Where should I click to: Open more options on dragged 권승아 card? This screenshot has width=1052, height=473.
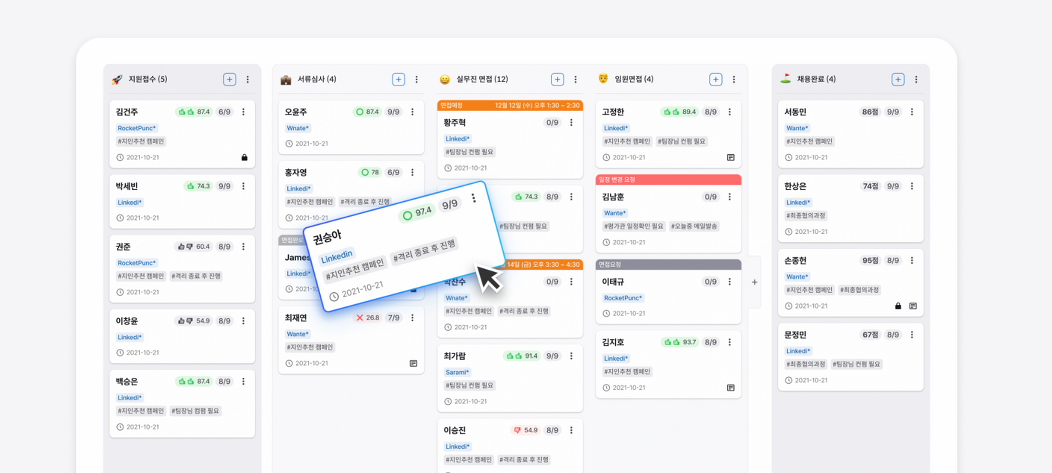(x=473, y=198)
